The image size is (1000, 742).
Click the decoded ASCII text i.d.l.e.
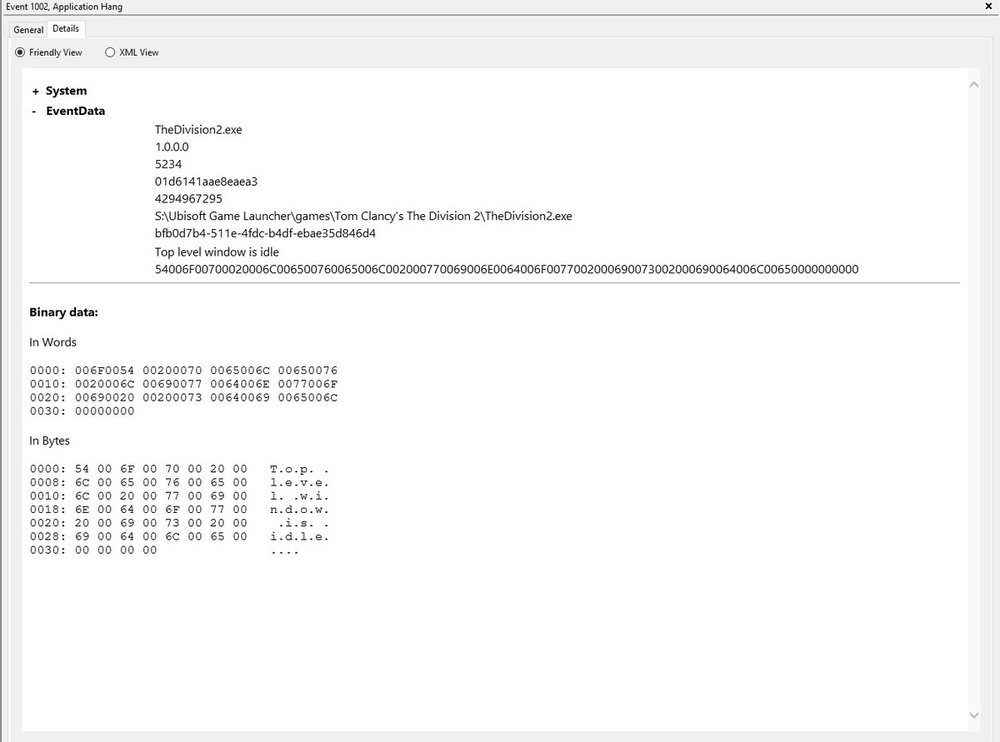[299, 536]
